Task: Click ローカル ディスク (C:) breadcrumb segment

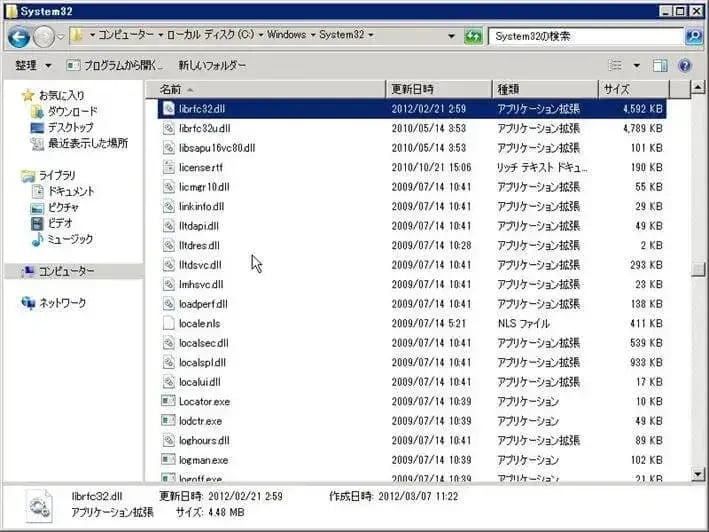Action: click(211, 35)
